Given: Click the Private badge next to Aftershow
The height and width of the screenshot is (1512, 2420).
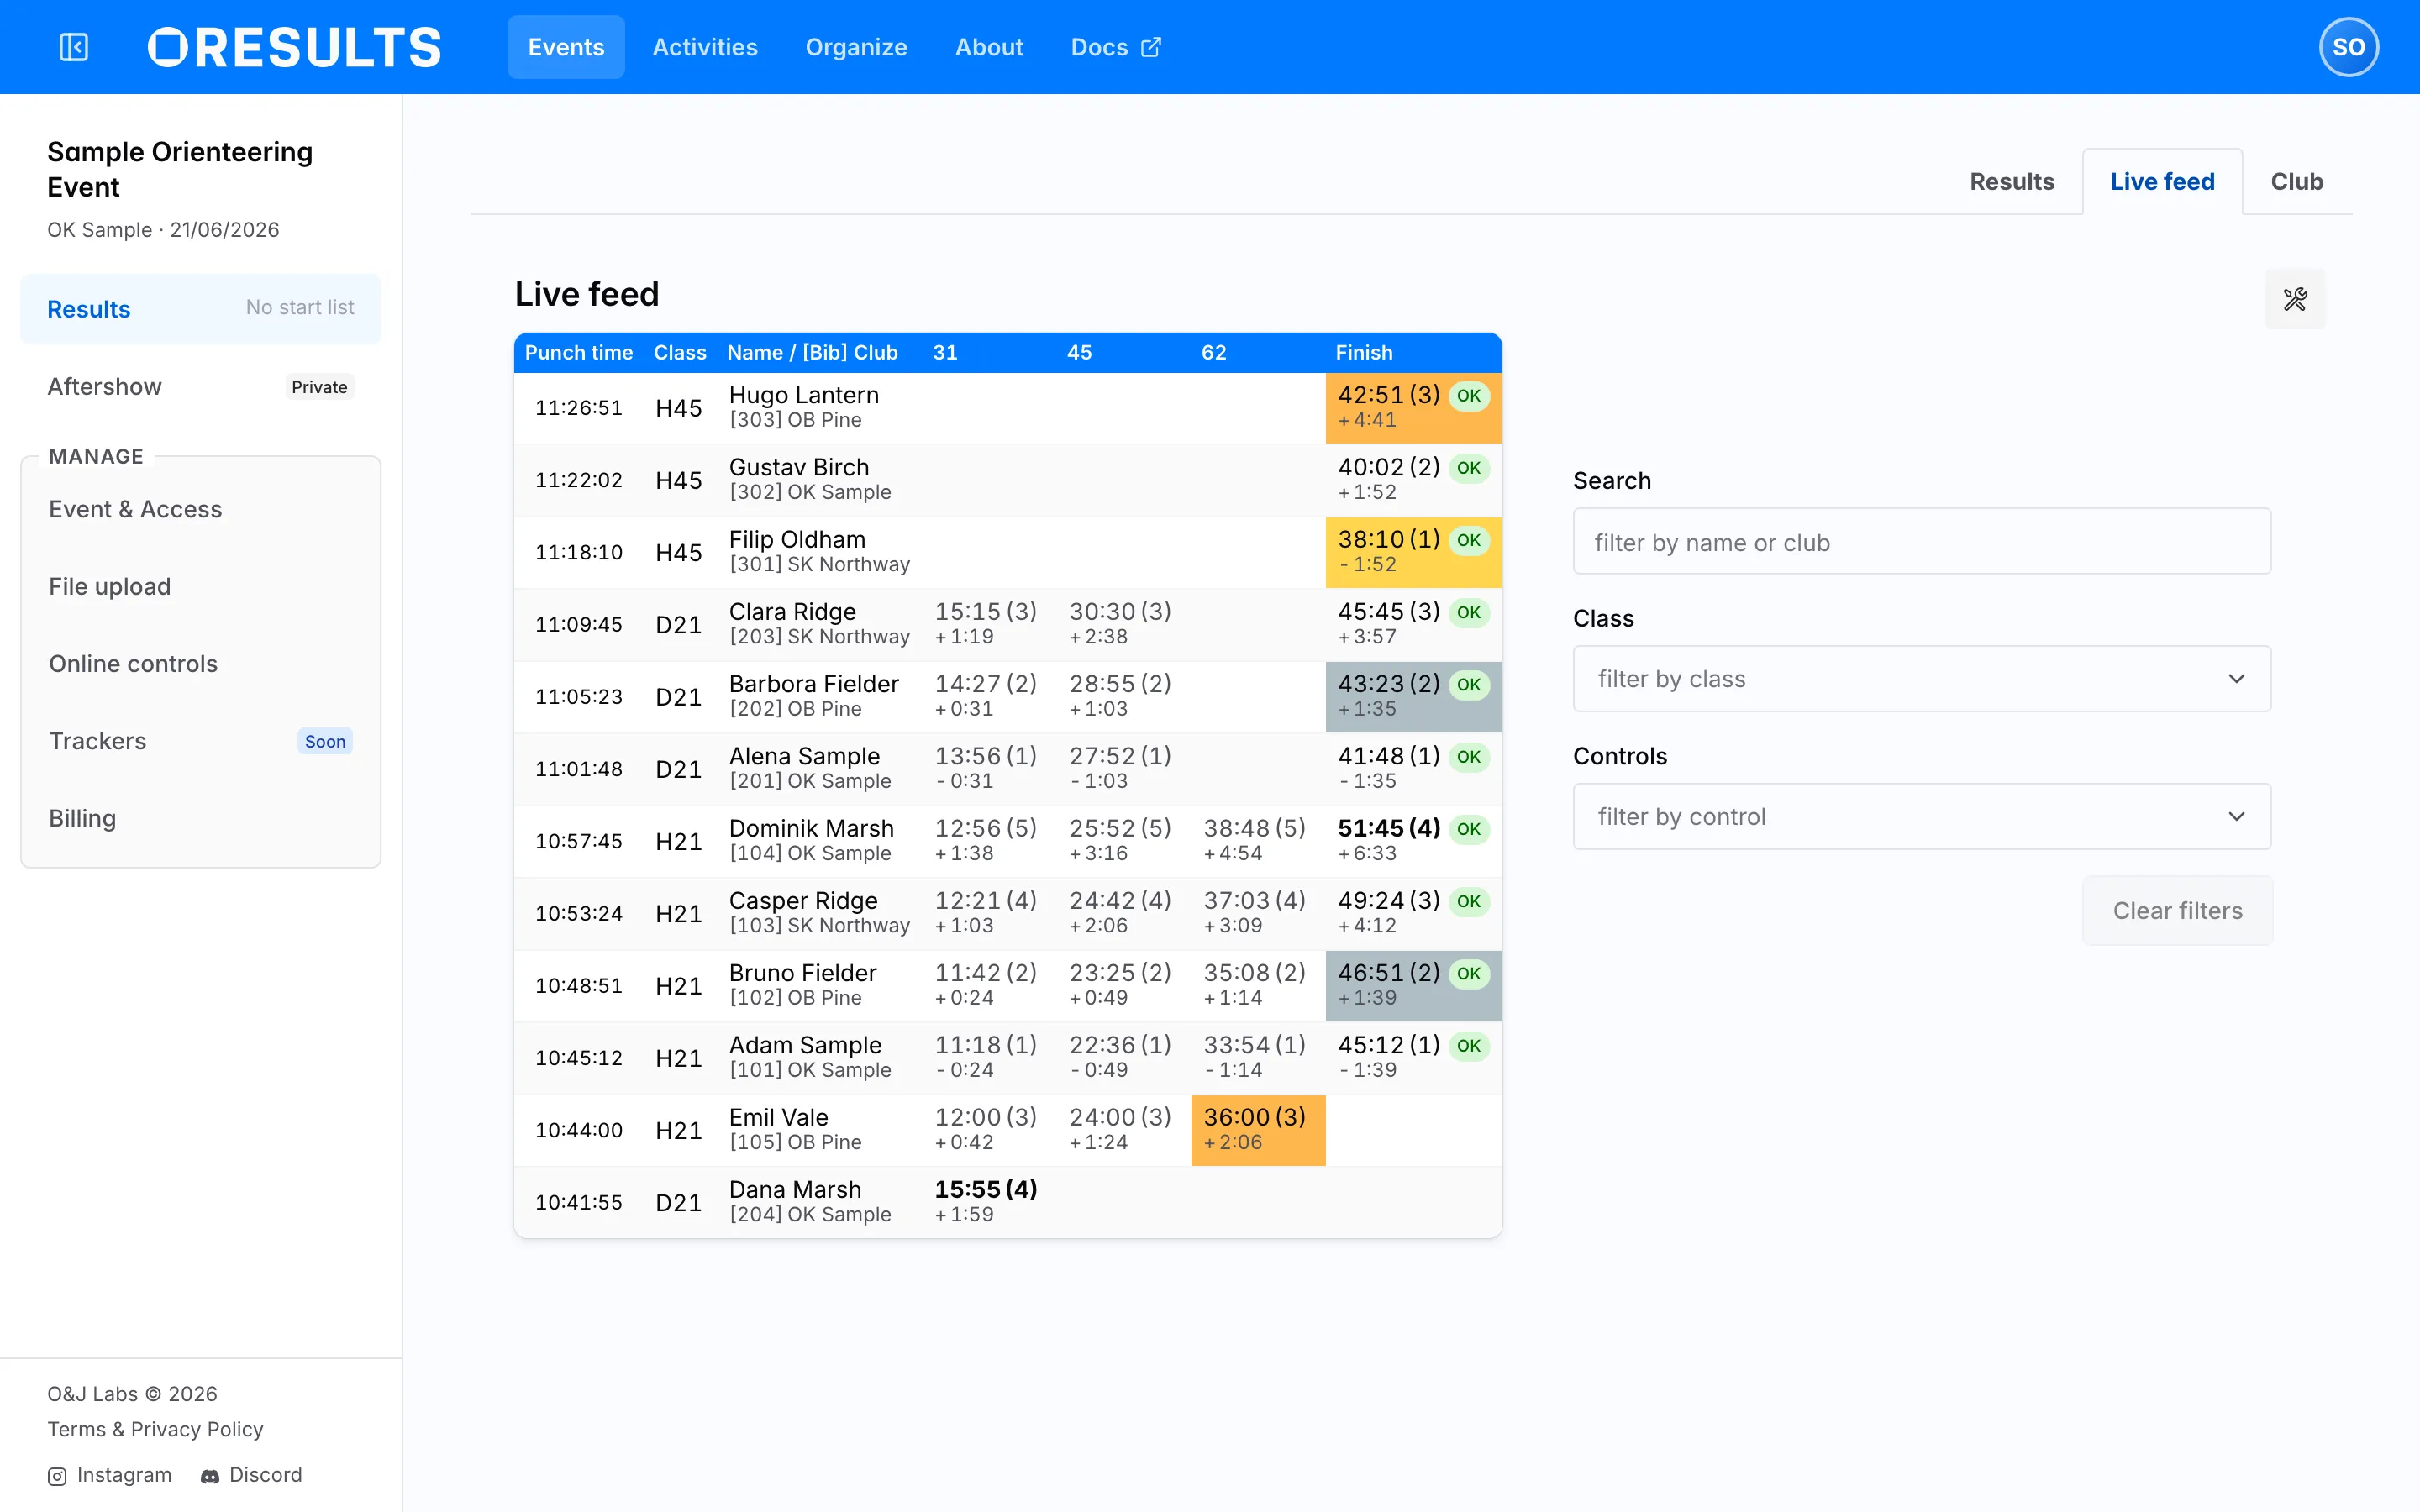Looking at the screenshot, I should [x=319, y=387].
